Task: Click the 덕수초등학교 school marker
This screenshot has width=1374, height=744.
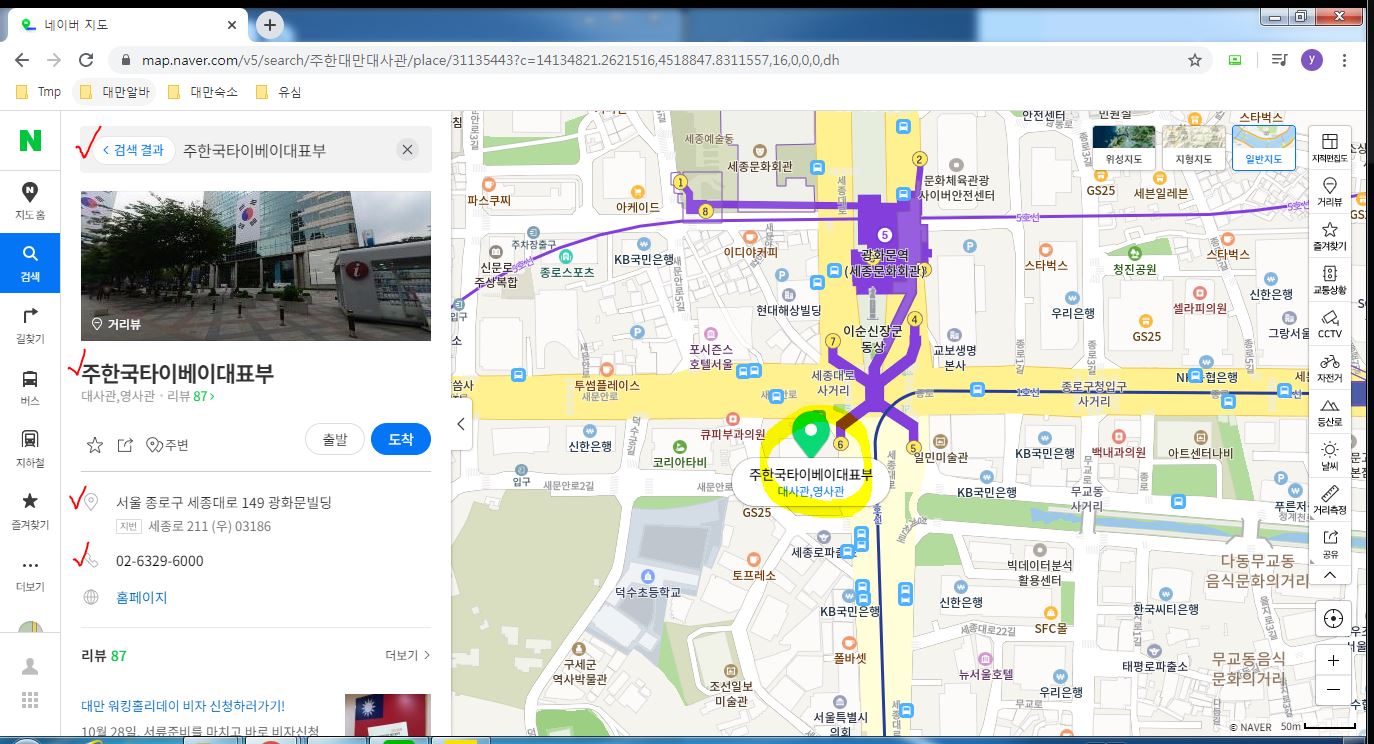Action: coord(647,584)
